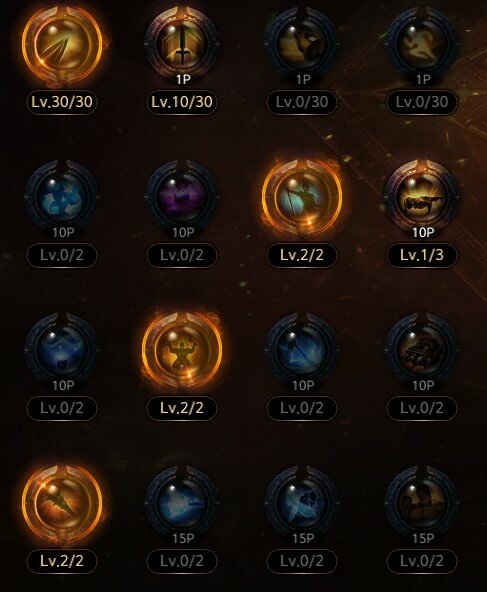Click the blue shield bash skill icon
The height and width of the screenshot is (592, 487).
(x=302, y=504)
